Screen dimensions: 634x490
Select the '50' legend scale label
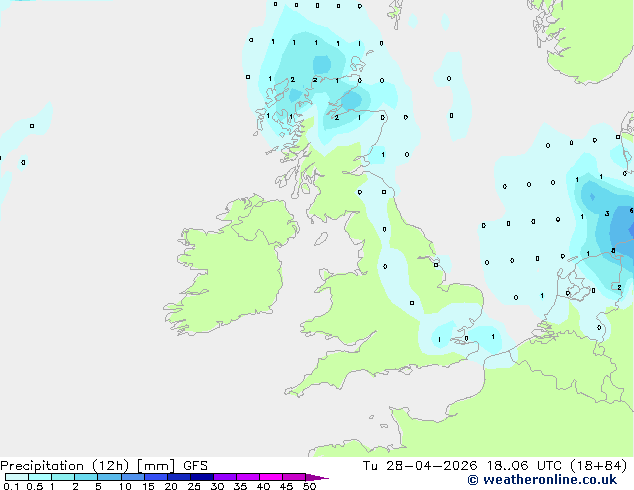click(309, 486)
